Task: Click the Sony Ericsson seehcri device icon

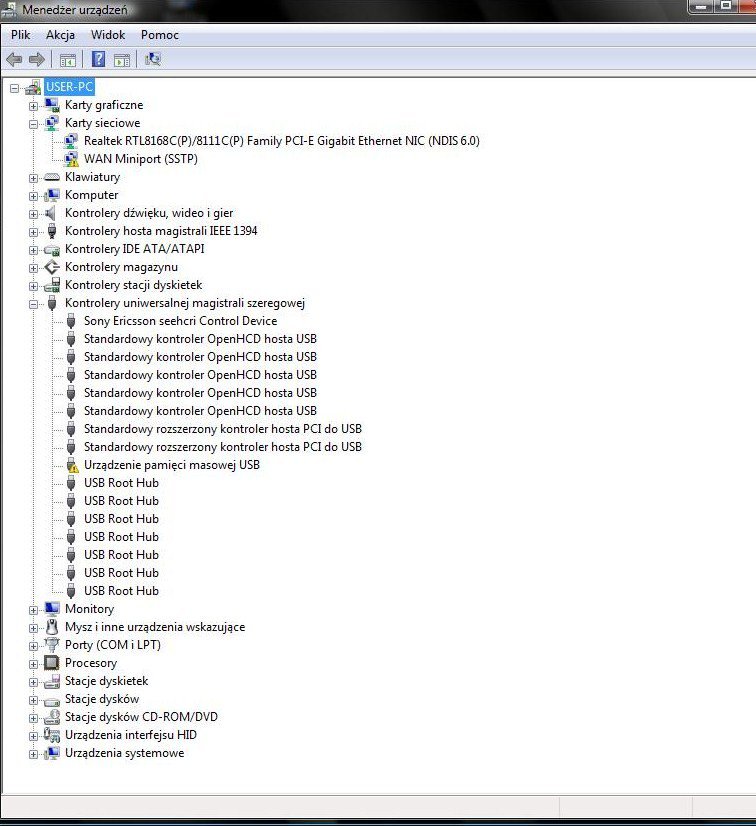Action: 71,321
